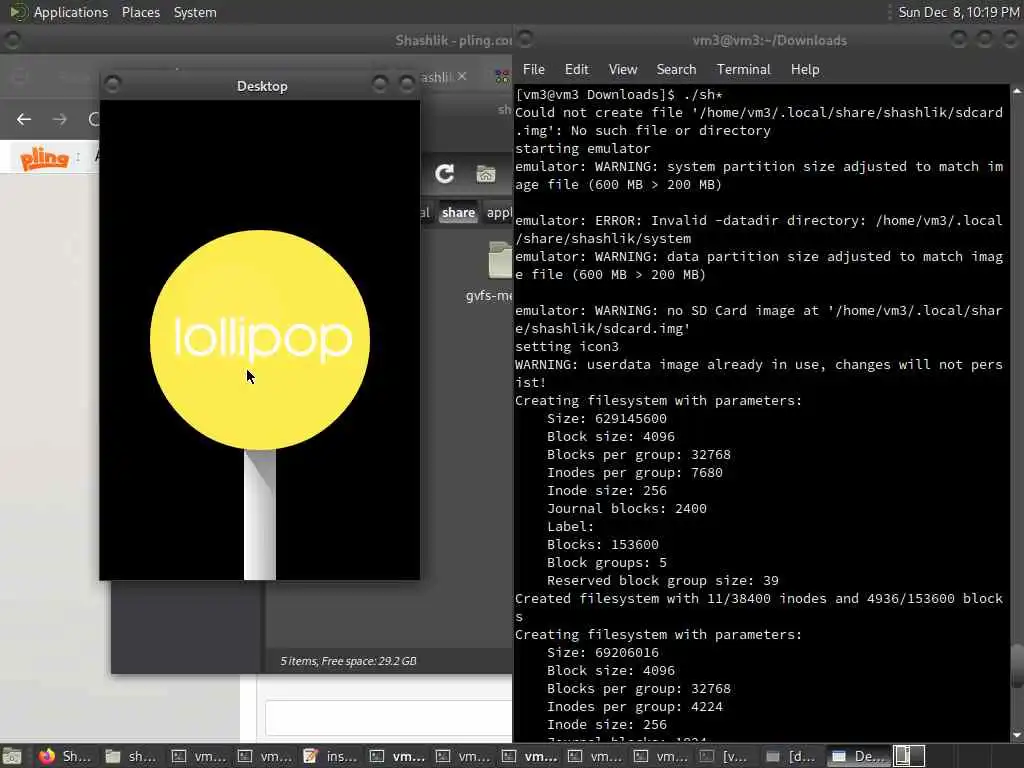Open the System menu in top panel
The image size is (1024, 768).
click(x=195, y=12)
